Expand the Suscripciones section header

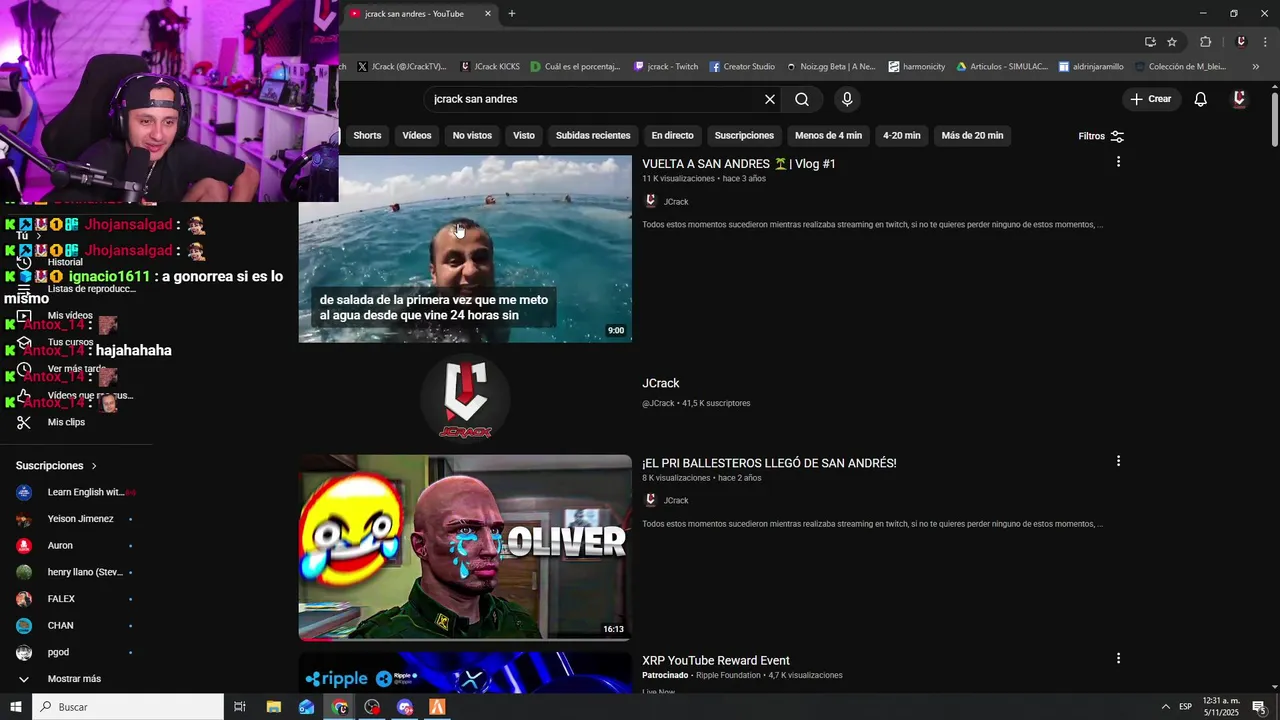[x=56, y=466]
